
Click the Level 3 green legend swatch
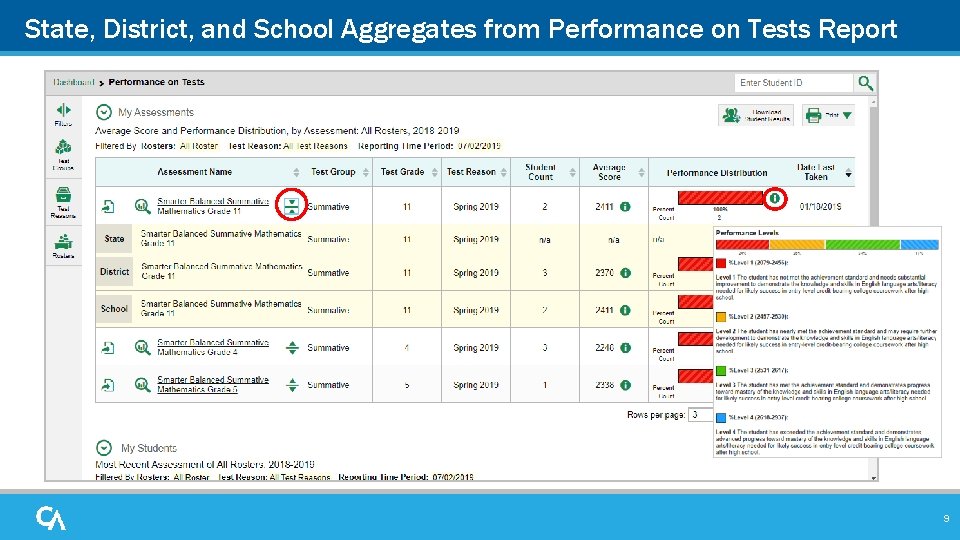tap(721, 370)
